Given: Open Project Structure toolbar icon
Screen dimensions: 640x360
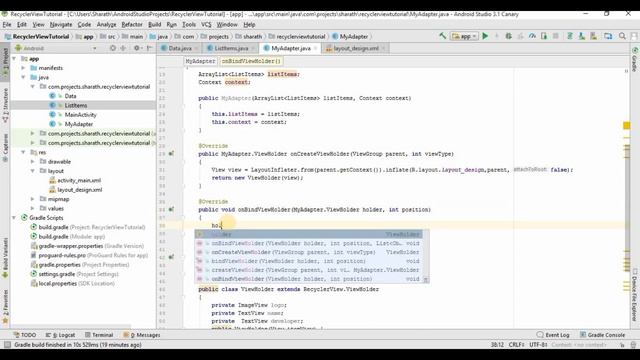Looking at the screenshot, I should click(608, 36).
